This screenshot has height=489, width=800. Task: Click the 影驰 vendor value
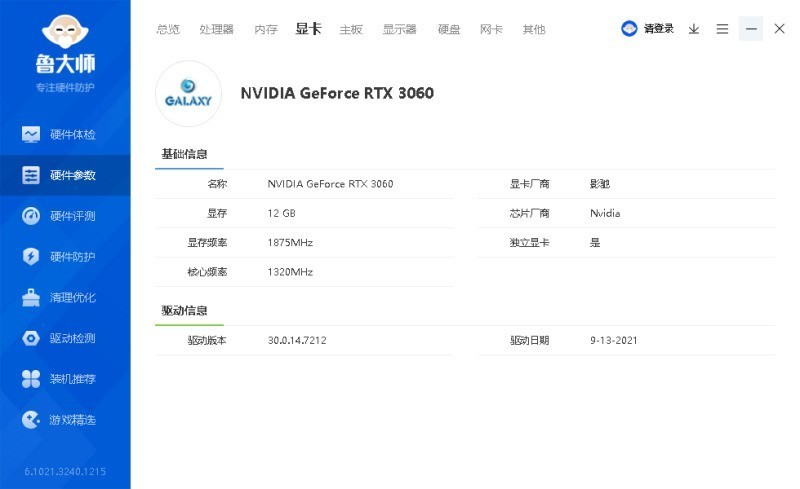coord(599,184)
